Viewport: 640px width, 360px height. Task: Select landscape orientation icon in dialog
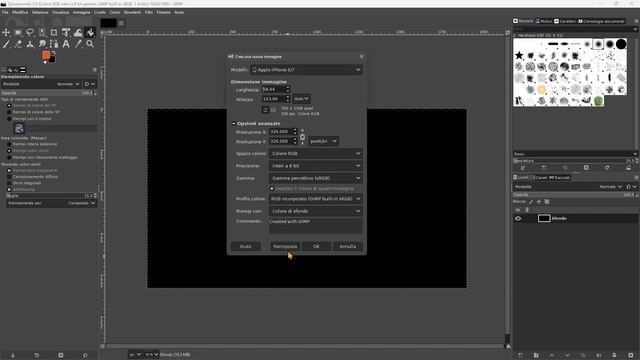click(273, 110)
